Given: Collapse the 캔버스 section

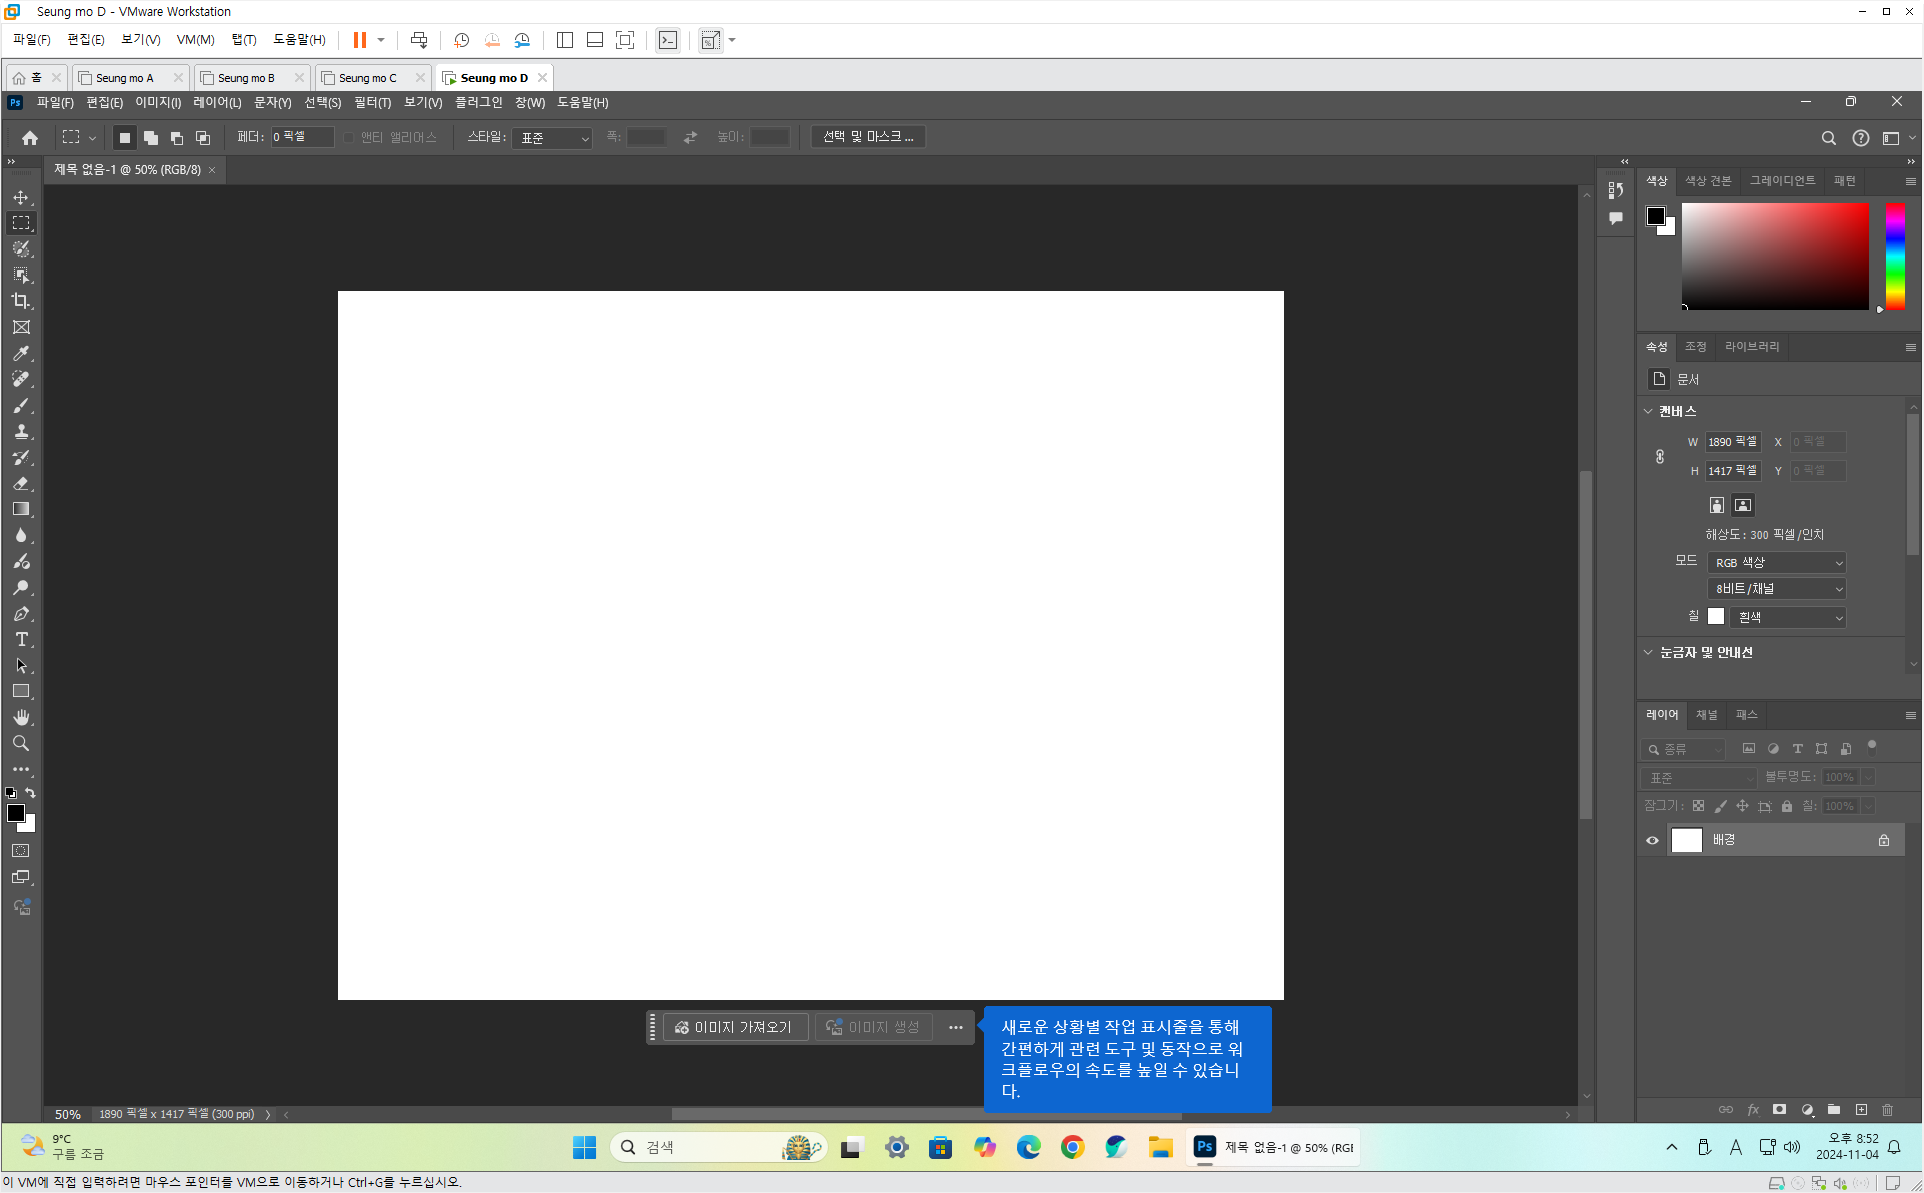Looking at the screenshot, I should click(x=1649, y=411).
